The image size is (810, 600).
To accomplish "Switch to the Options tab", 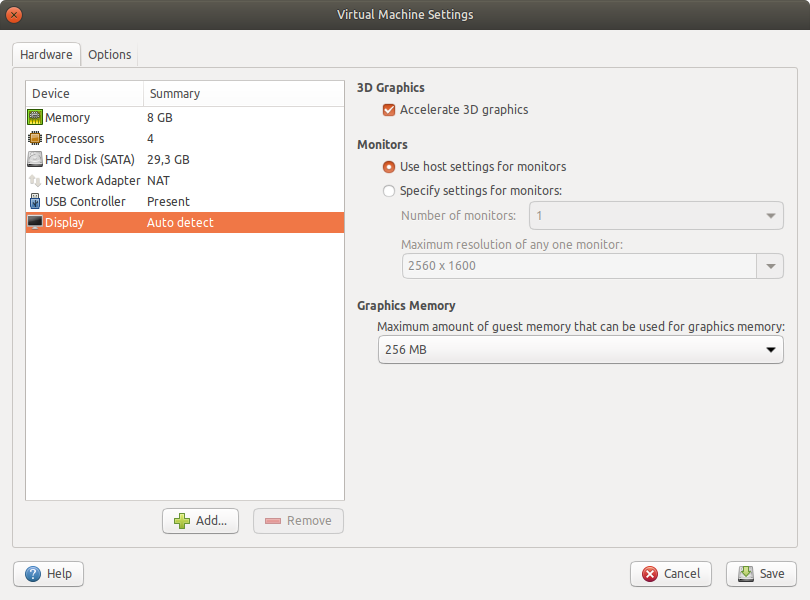I will (110, 55).
